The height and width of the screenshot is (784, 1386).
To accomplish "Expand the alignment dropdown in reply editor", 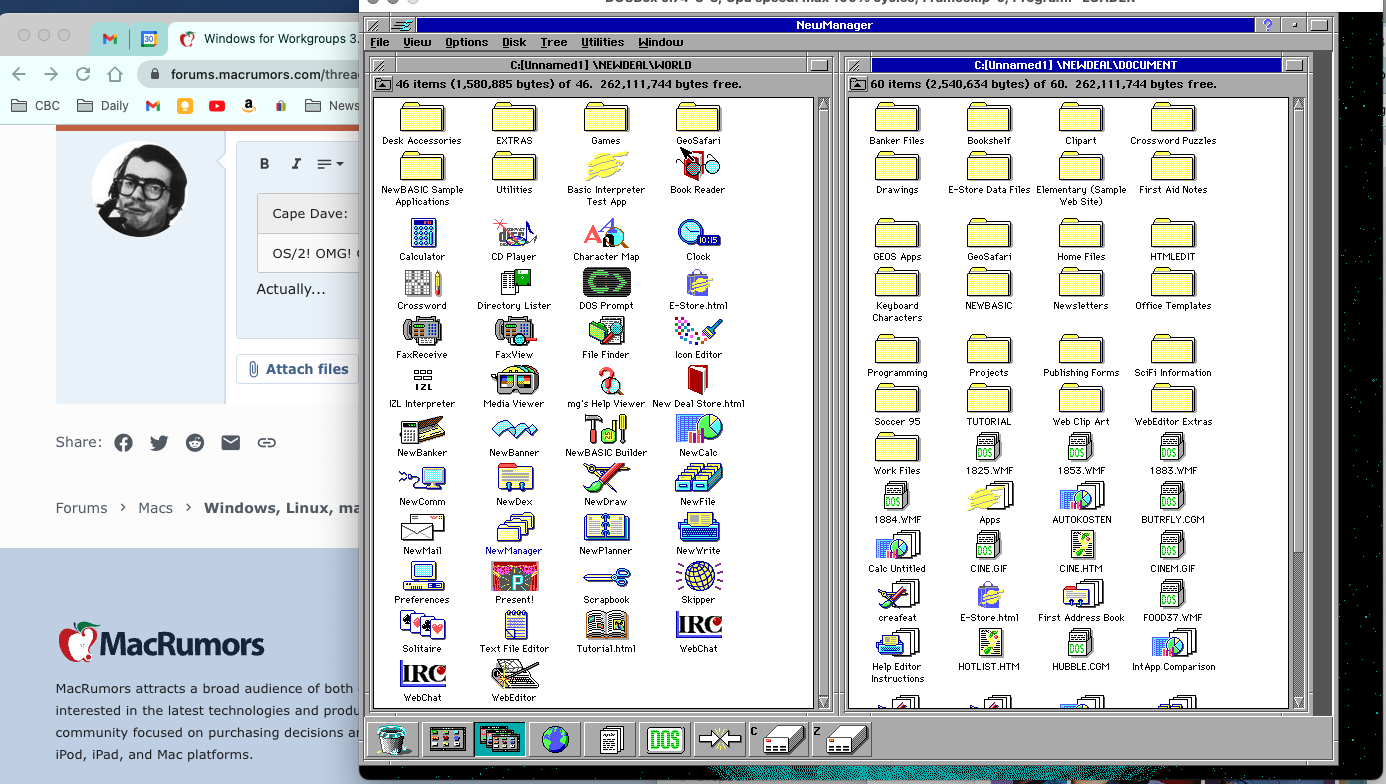I will tap(330, 164).
